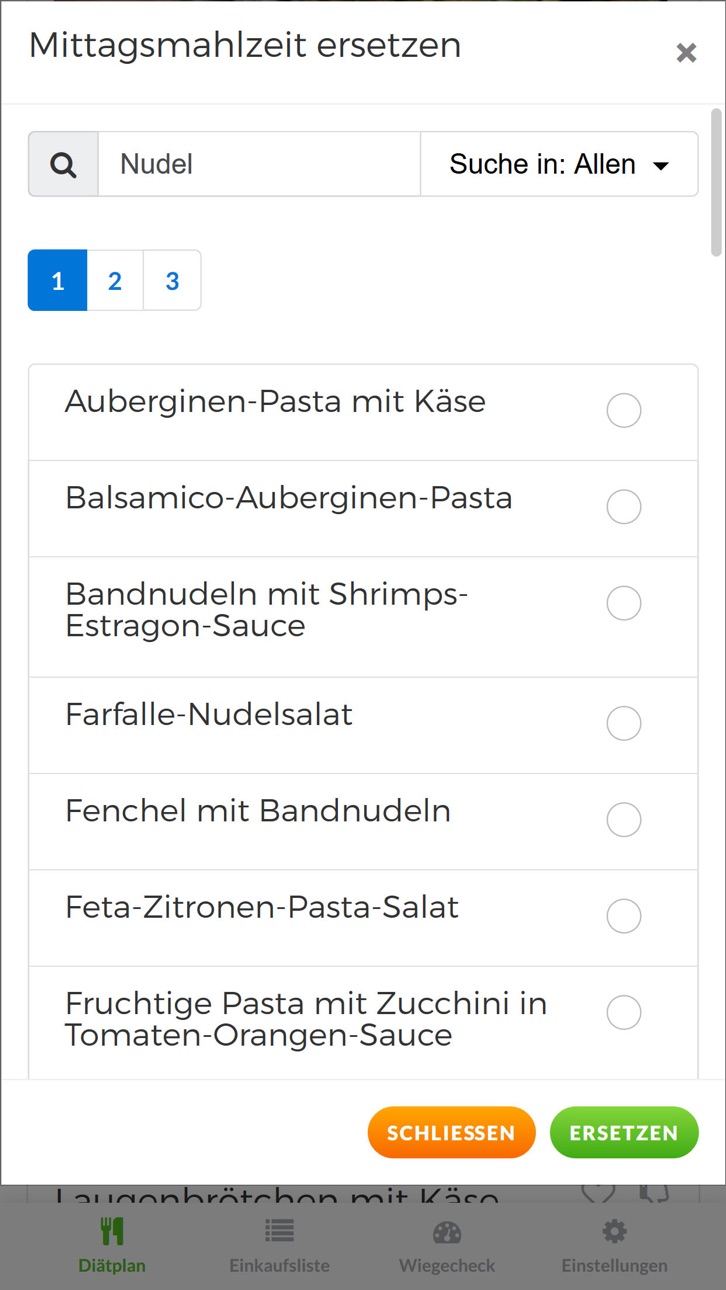Open the Wiegecheck scale icon
This screenshot has width=726, height=1290.
[447, 1231]
